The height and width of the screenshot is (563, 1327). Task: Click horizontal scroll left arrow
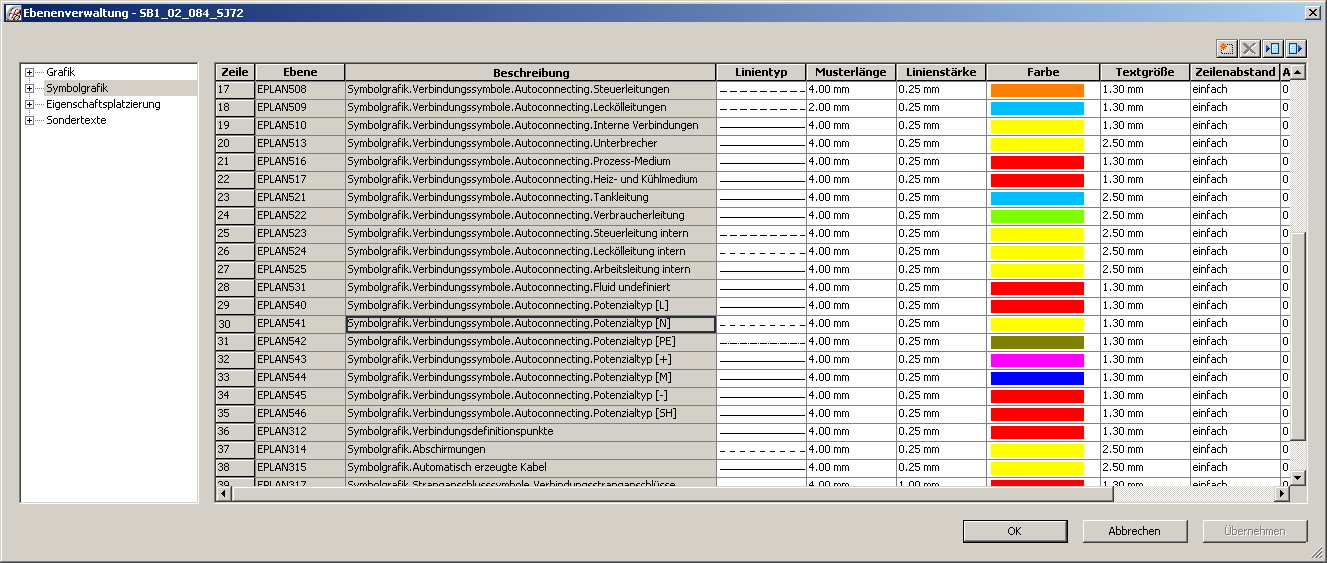click(224, 494)
